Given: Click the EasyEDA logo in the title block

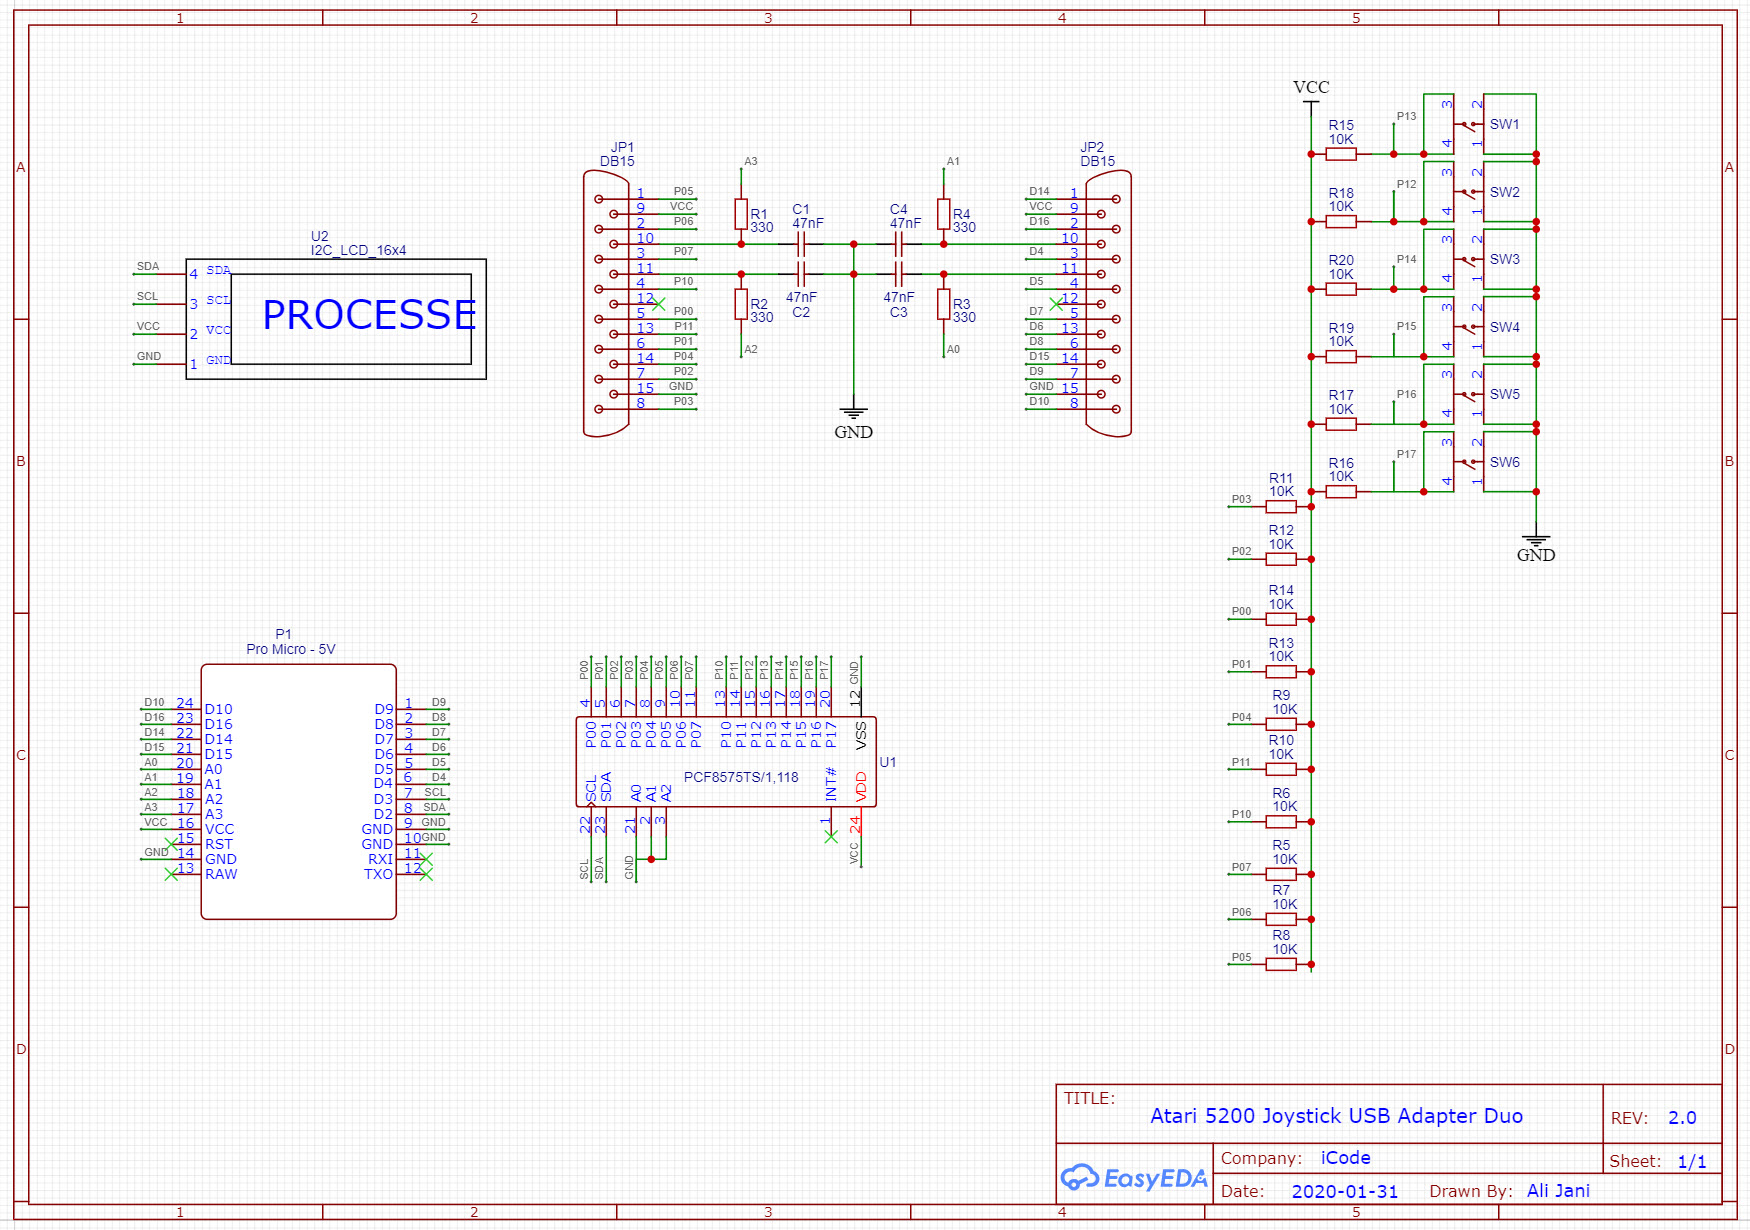Looking at the screenshot, I should [x=1134, y=1178].
